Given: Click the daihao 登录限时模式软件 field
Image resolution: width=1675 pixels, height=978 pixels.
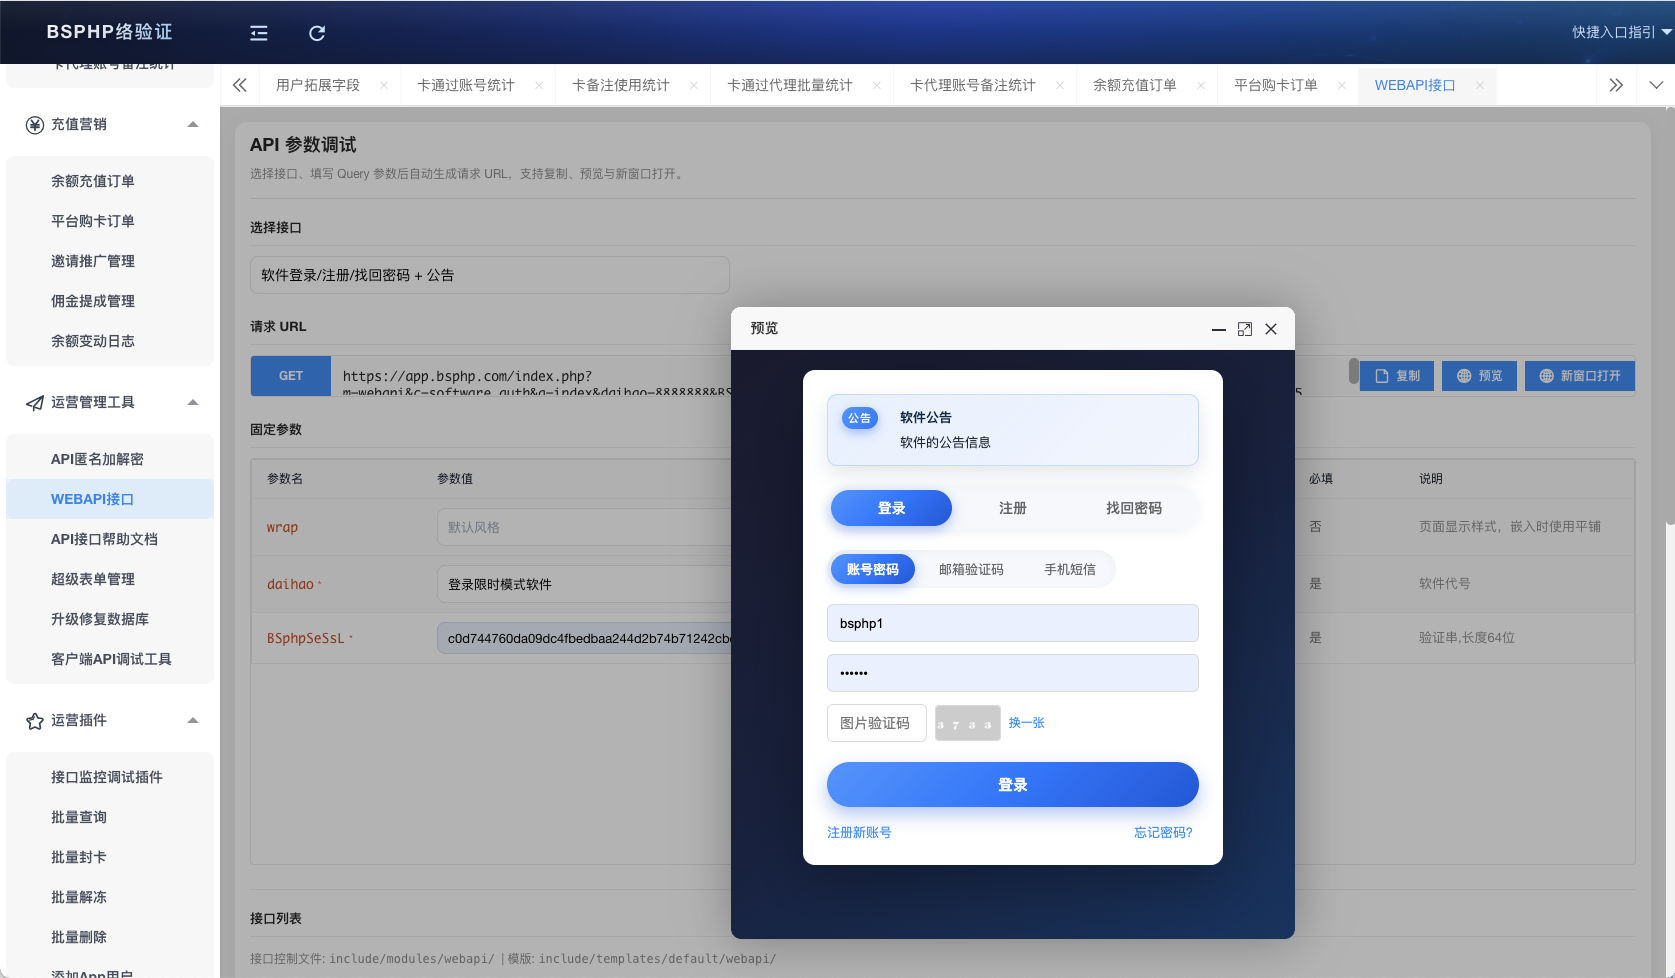Looking at the screenshot, I should 584,584.
